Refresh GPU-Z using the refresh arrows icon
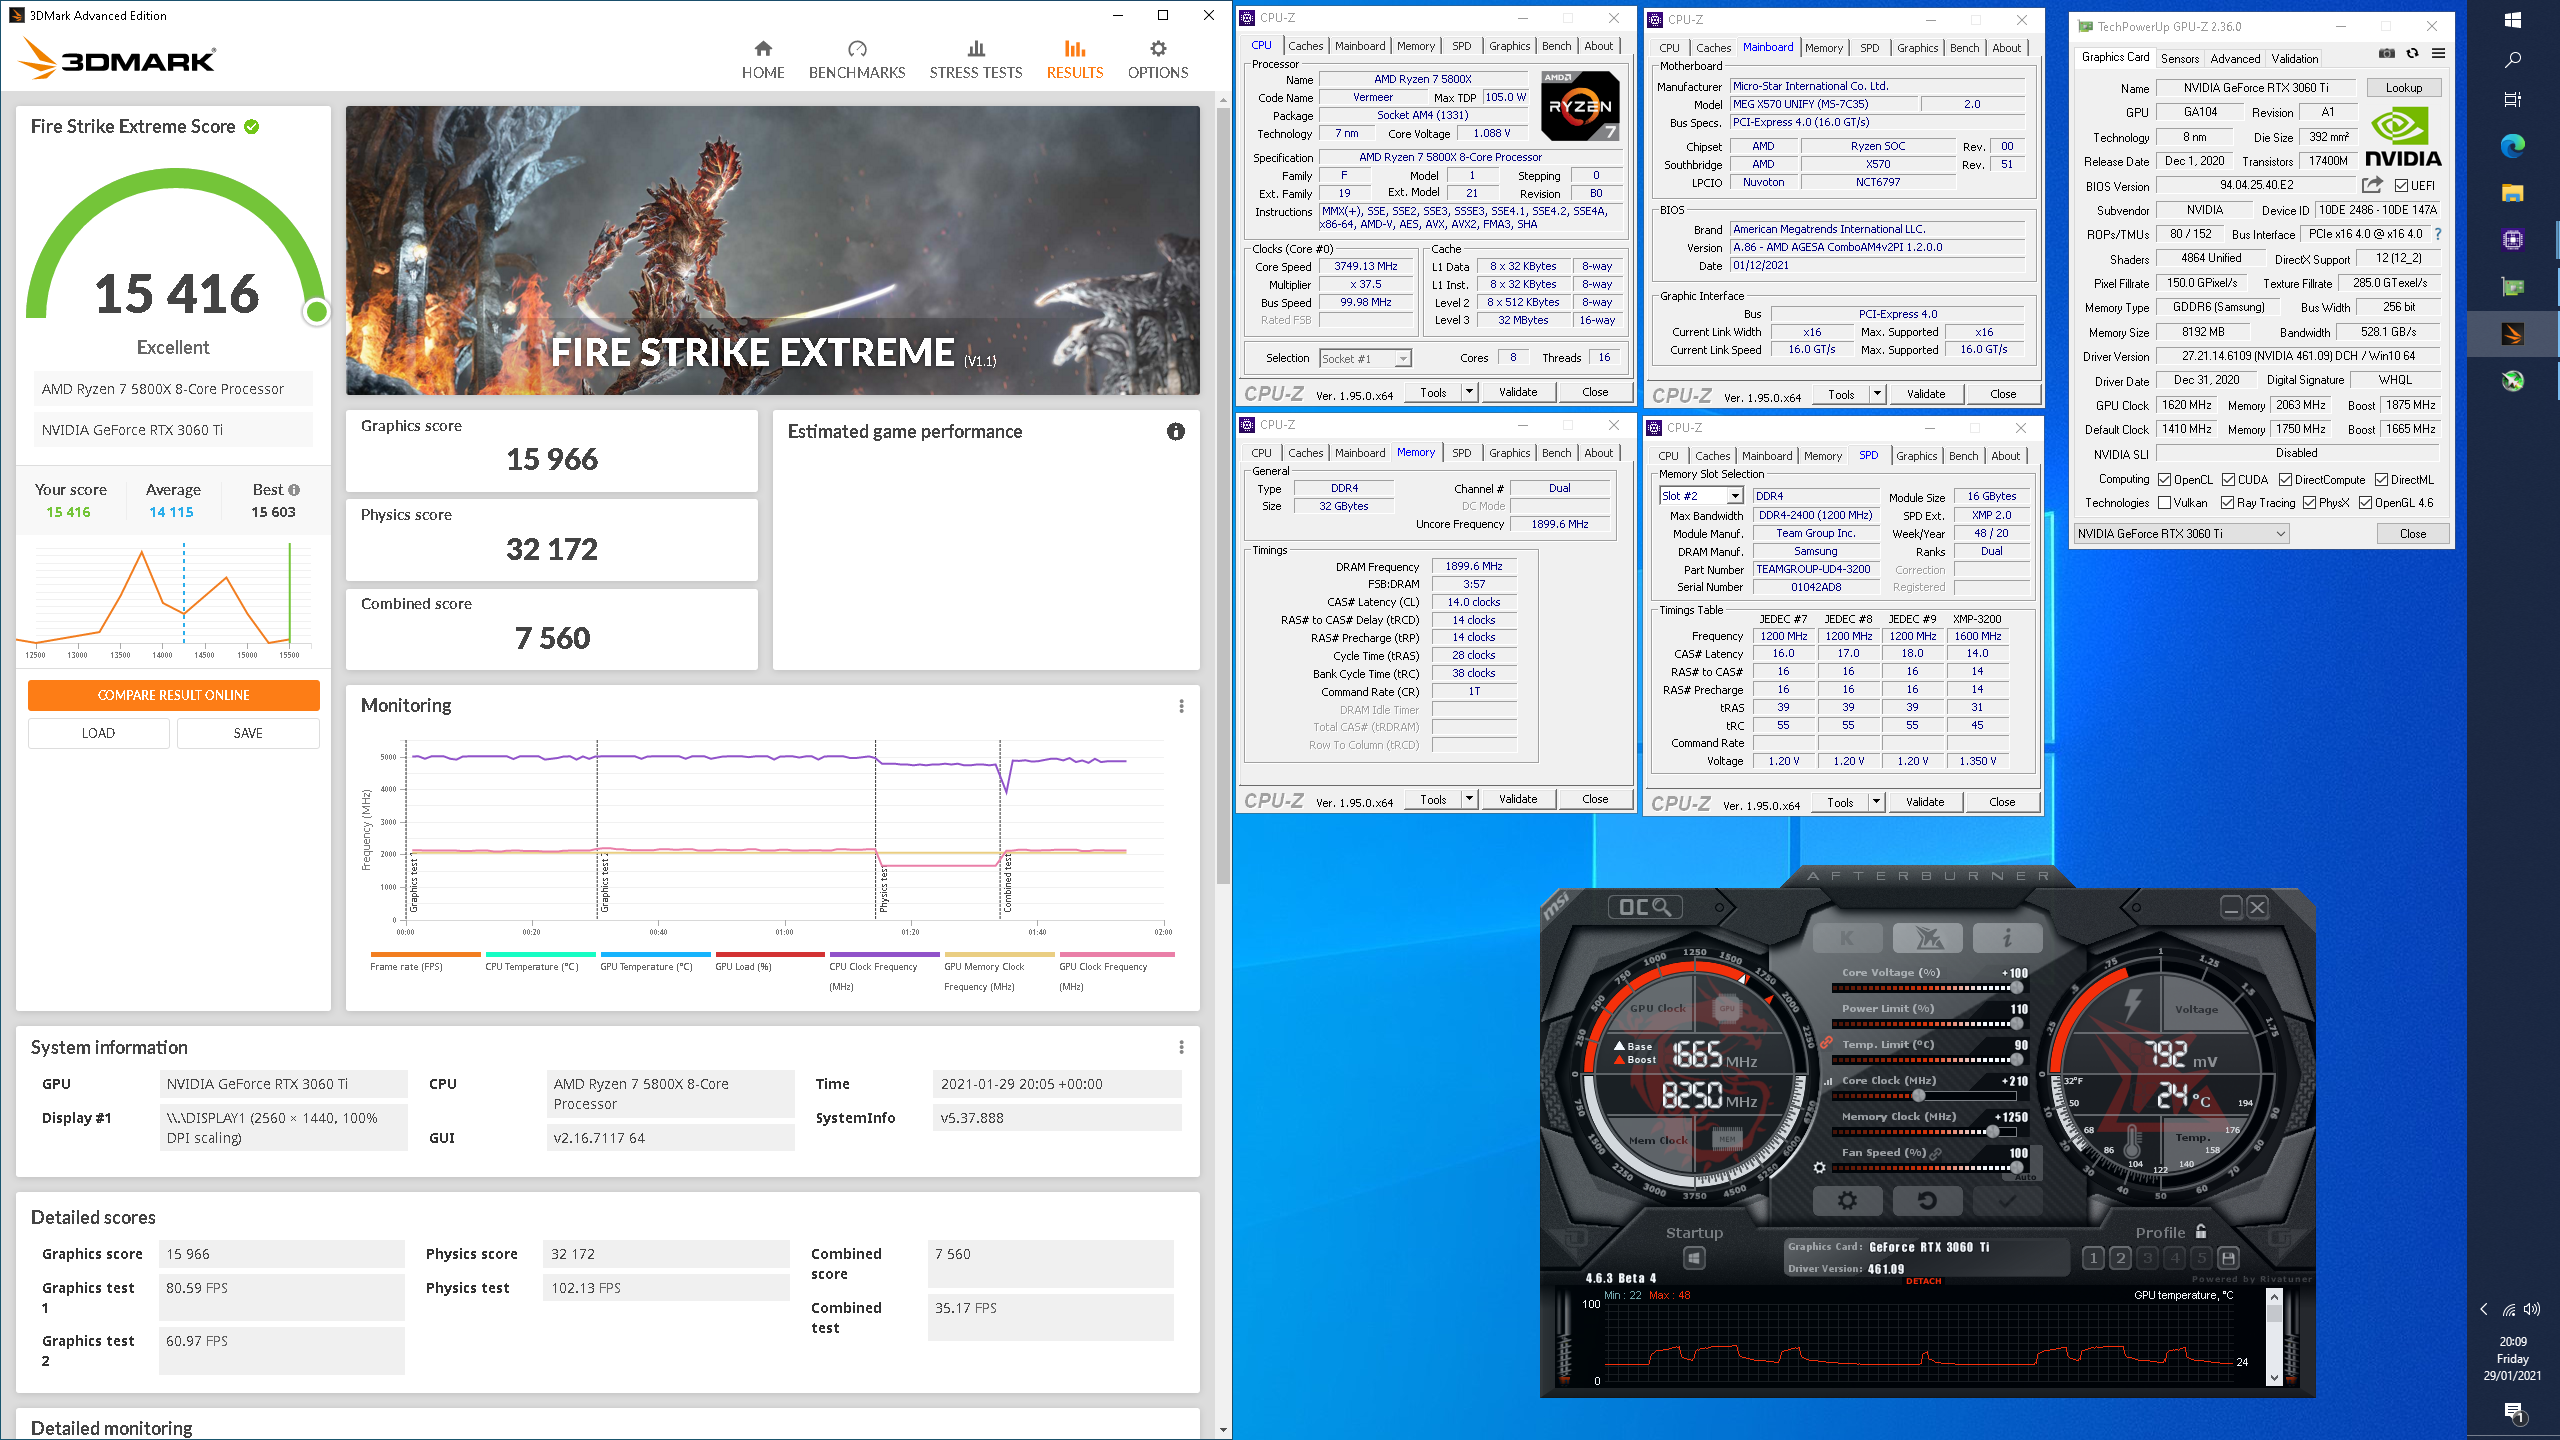This screenshot has height=1440, width=2560. [2413, 54]
